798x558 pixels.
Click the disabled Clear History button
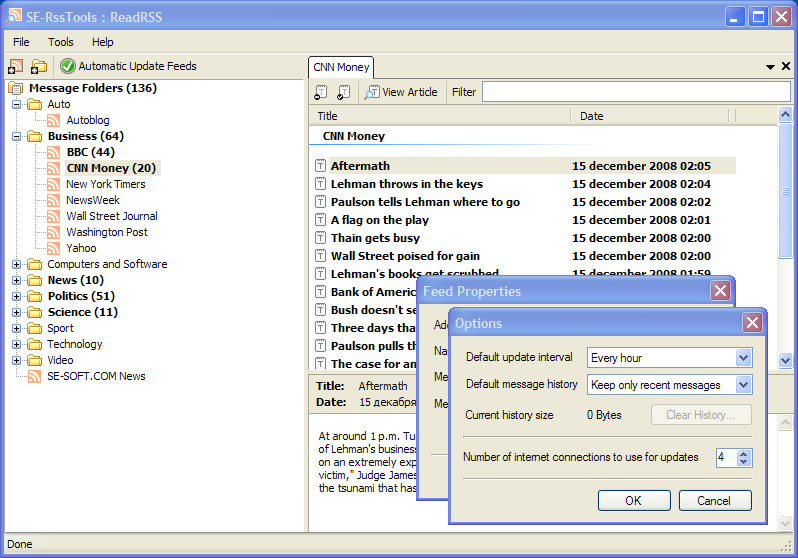701,415
